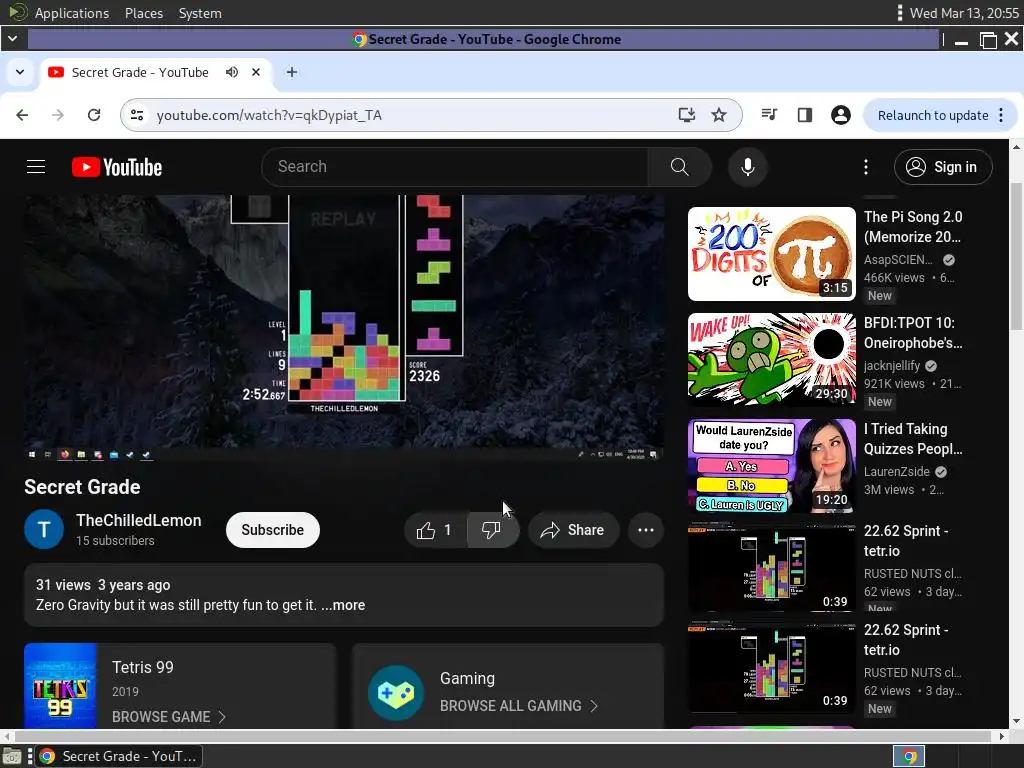Browse the Tetris 99 game page

168,717
